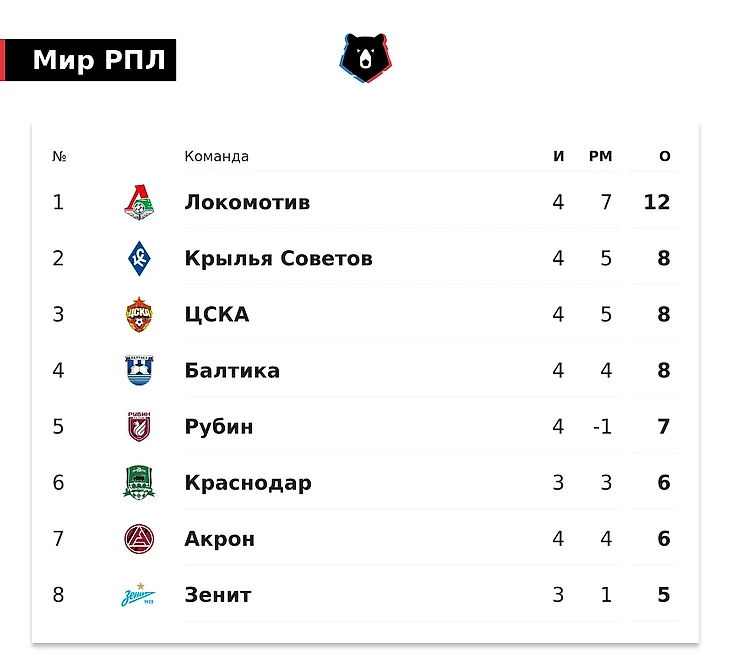Click the Baltika club crest
The width and height of the screenshot is (730, 665).
coord(139,371)
